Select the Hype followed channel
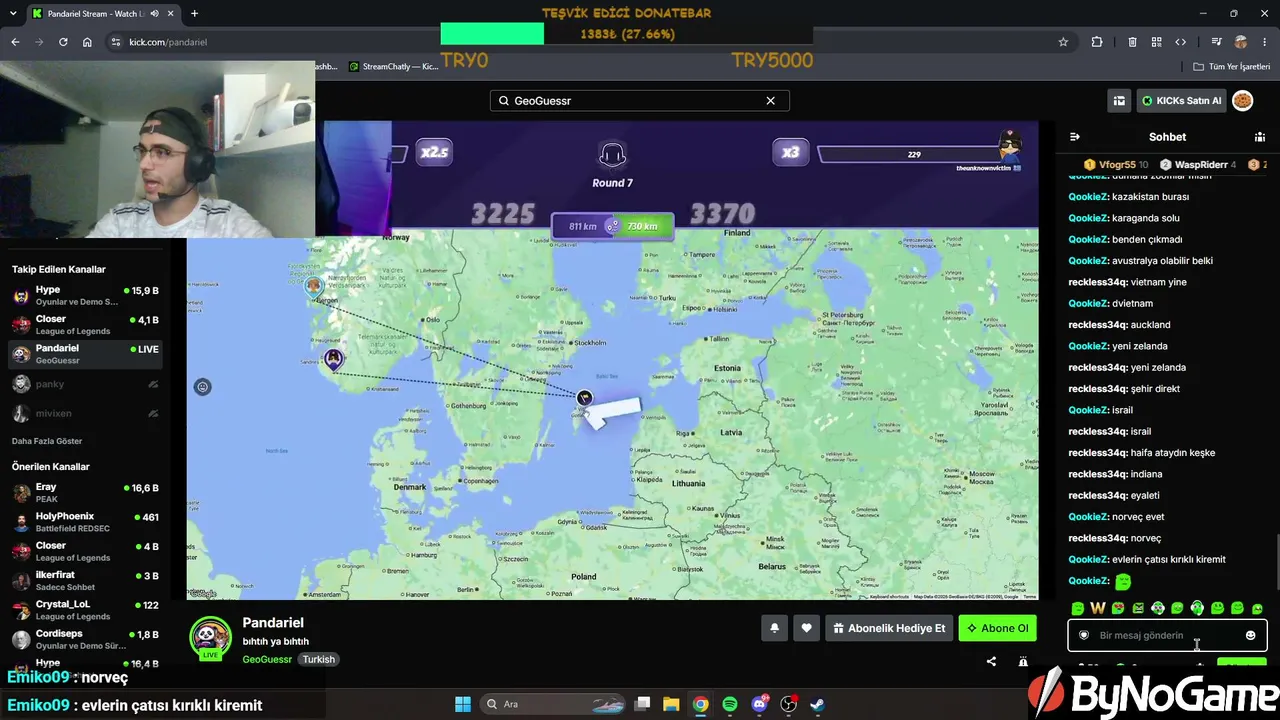Screen dimensions: 1280x720 pos(85,295)
